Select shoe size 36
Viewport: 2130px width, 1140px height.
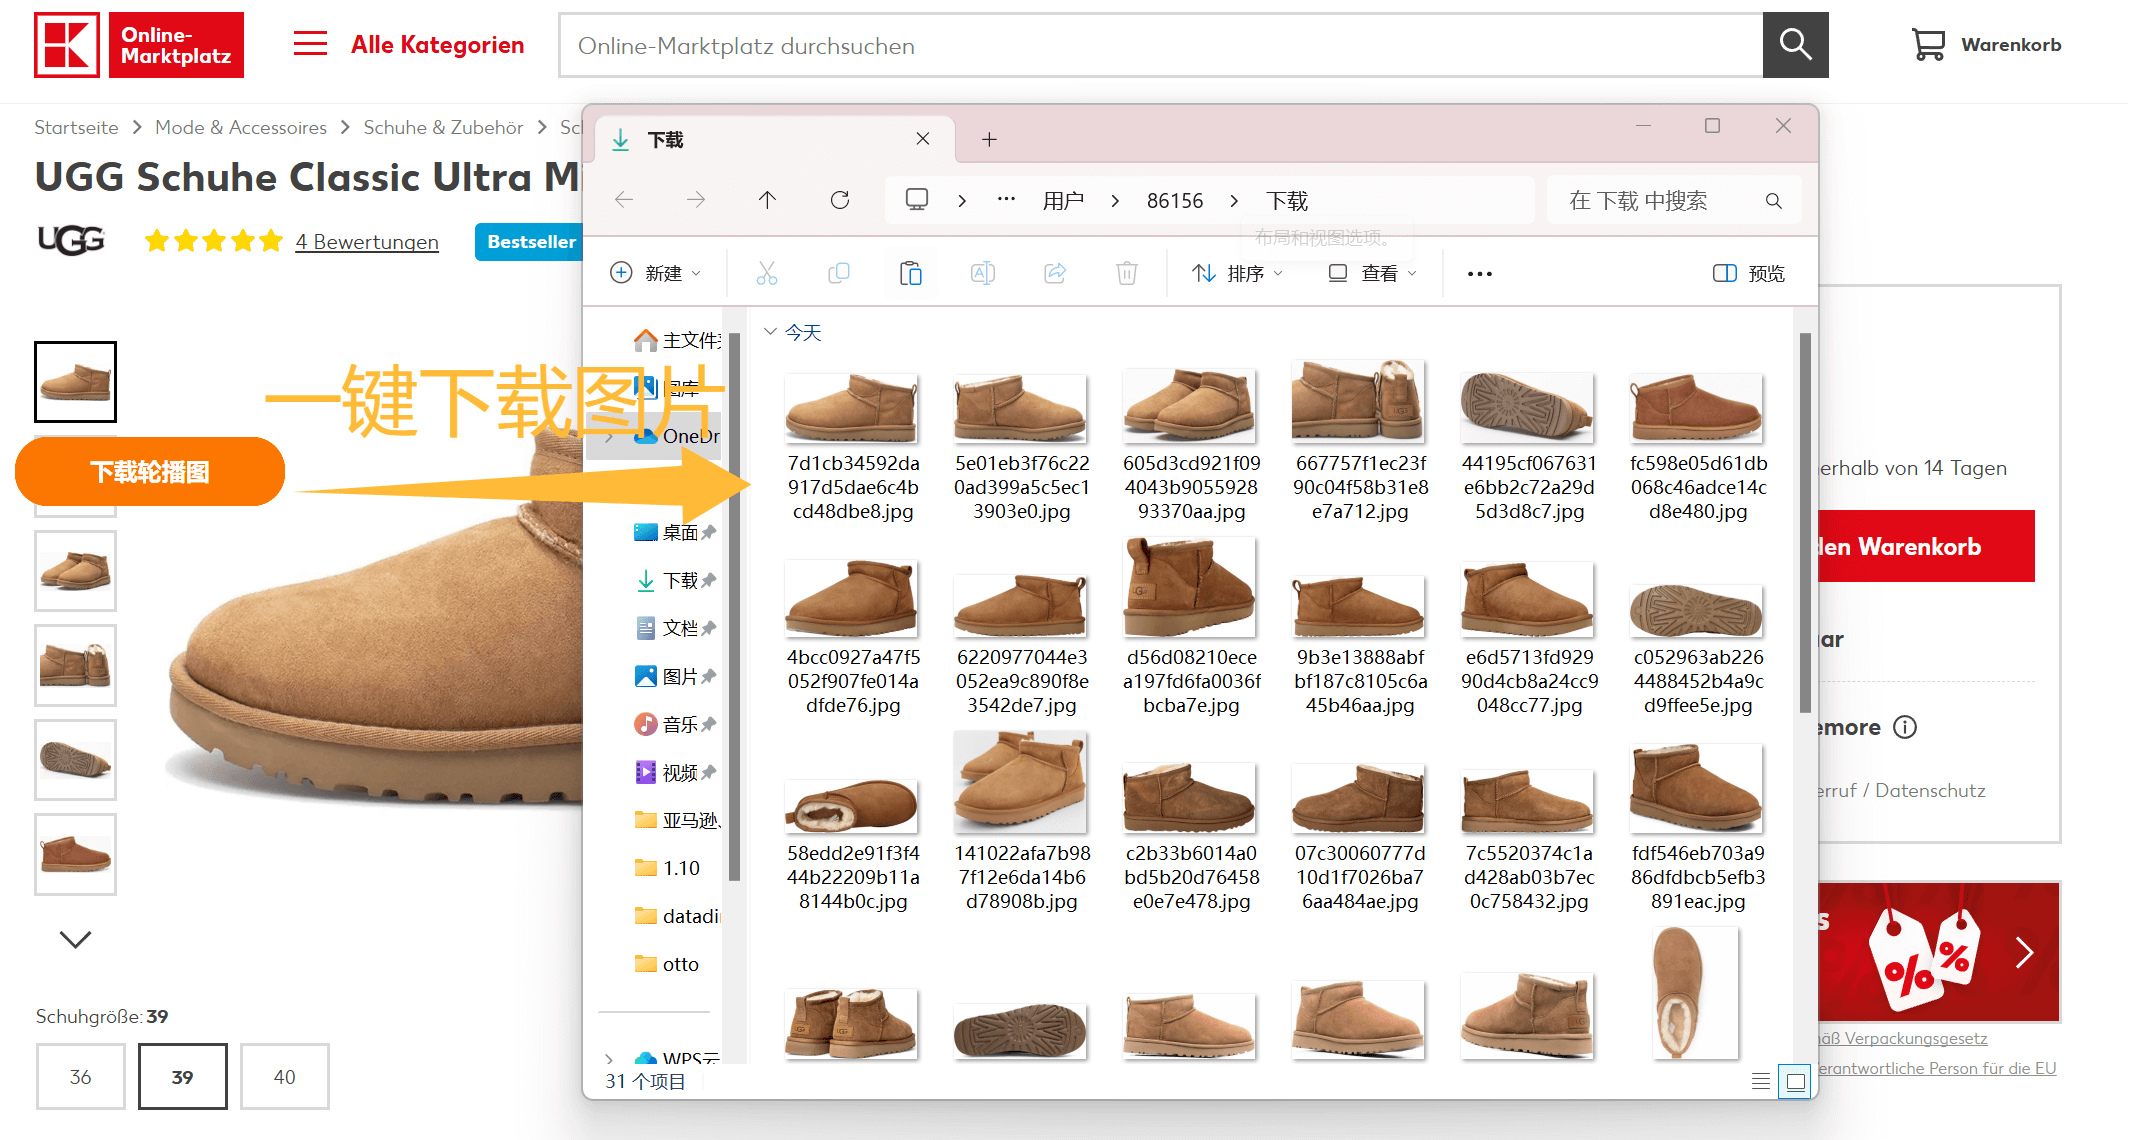pyautogui.click(x=81, y=1077)
